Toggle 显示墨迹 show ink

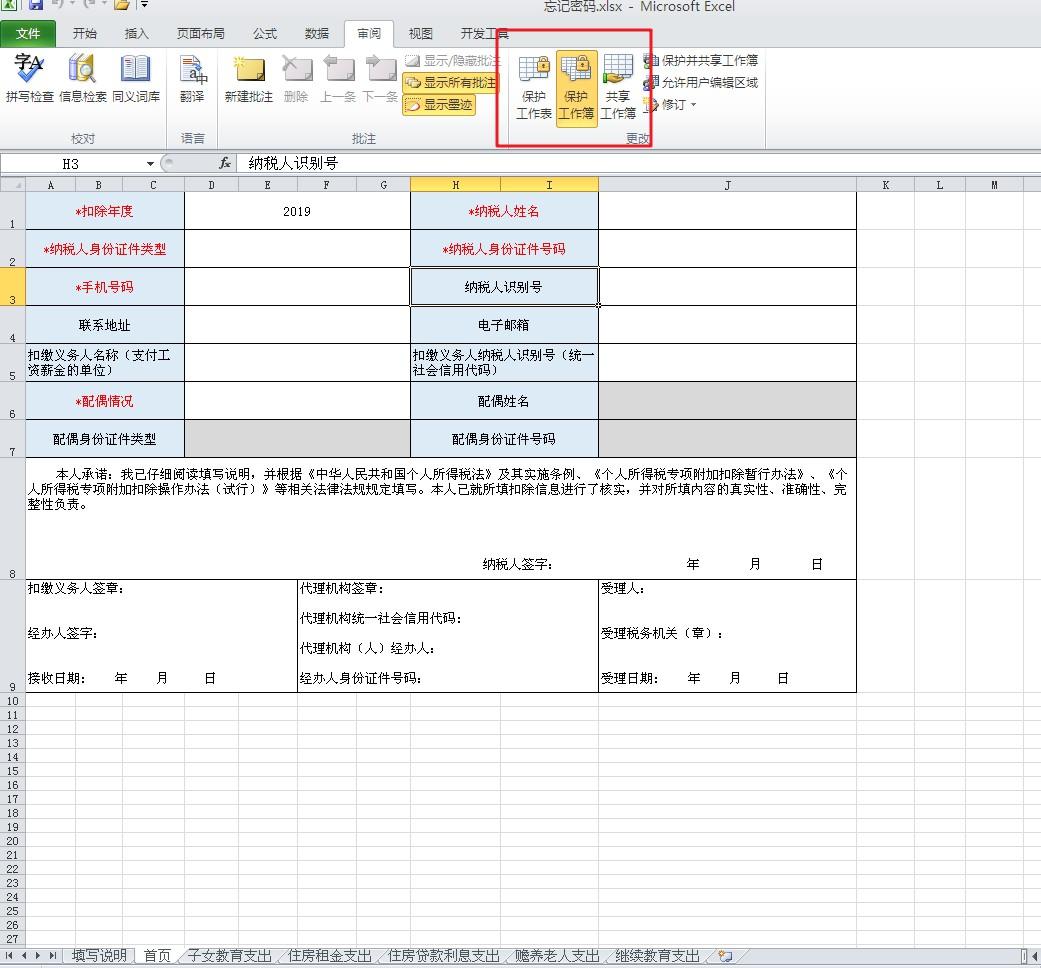coord(439,105)
